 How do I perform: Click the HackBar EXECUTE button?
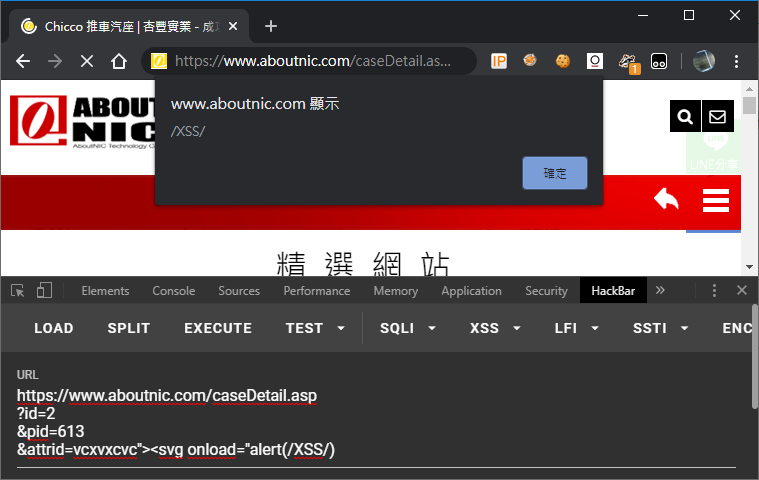pos(218,328)
